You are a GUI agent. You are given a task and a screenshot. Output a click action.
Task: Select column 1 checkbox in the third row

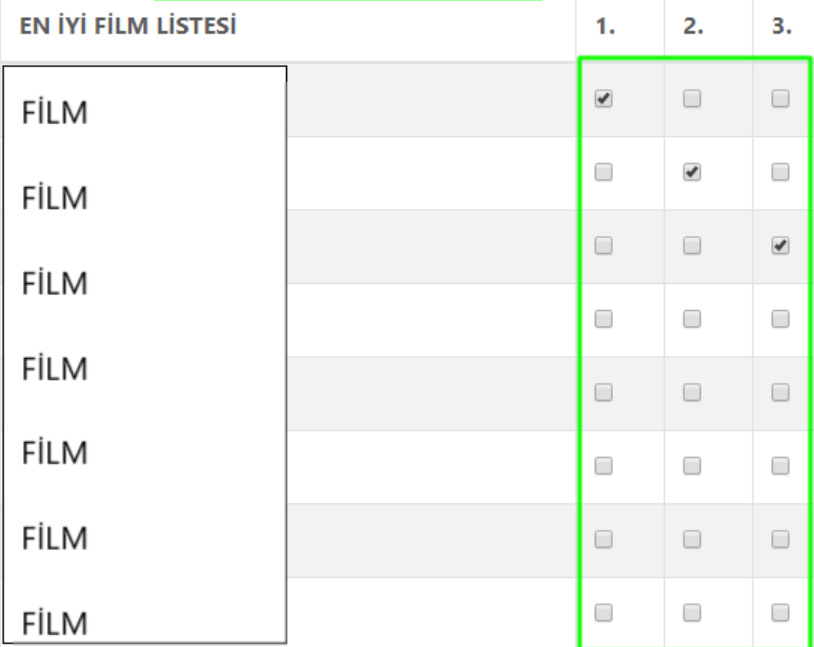tap(602, 246)
